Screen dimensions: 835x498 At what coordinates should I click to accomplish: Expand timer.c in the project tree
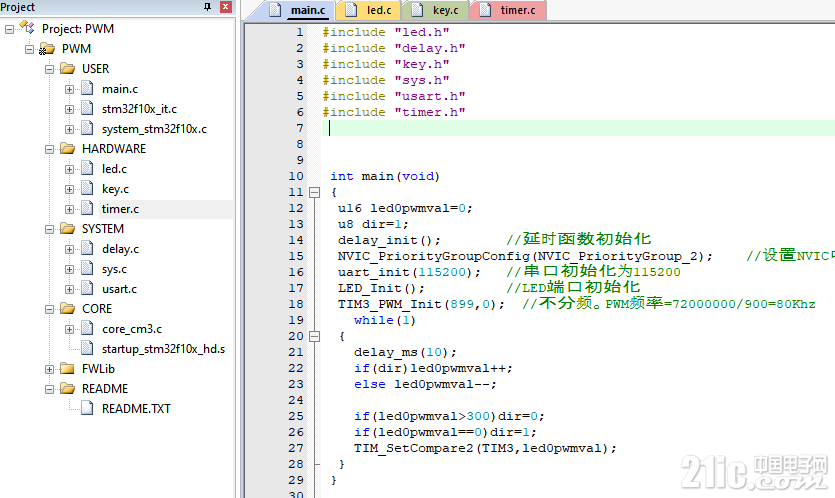pyautogui.click(x=69, y=209)
